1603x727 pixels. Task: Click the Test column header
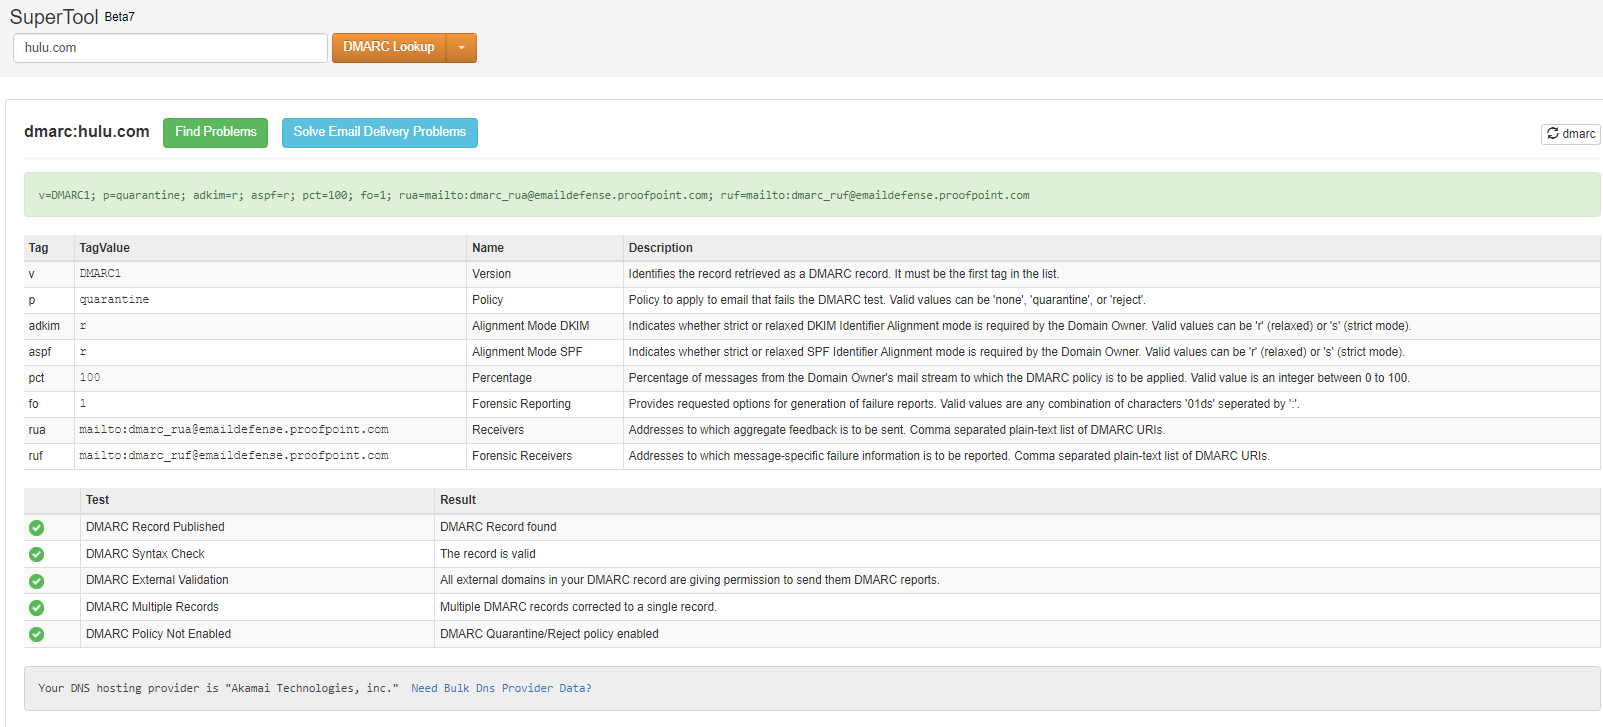[97, 500]
